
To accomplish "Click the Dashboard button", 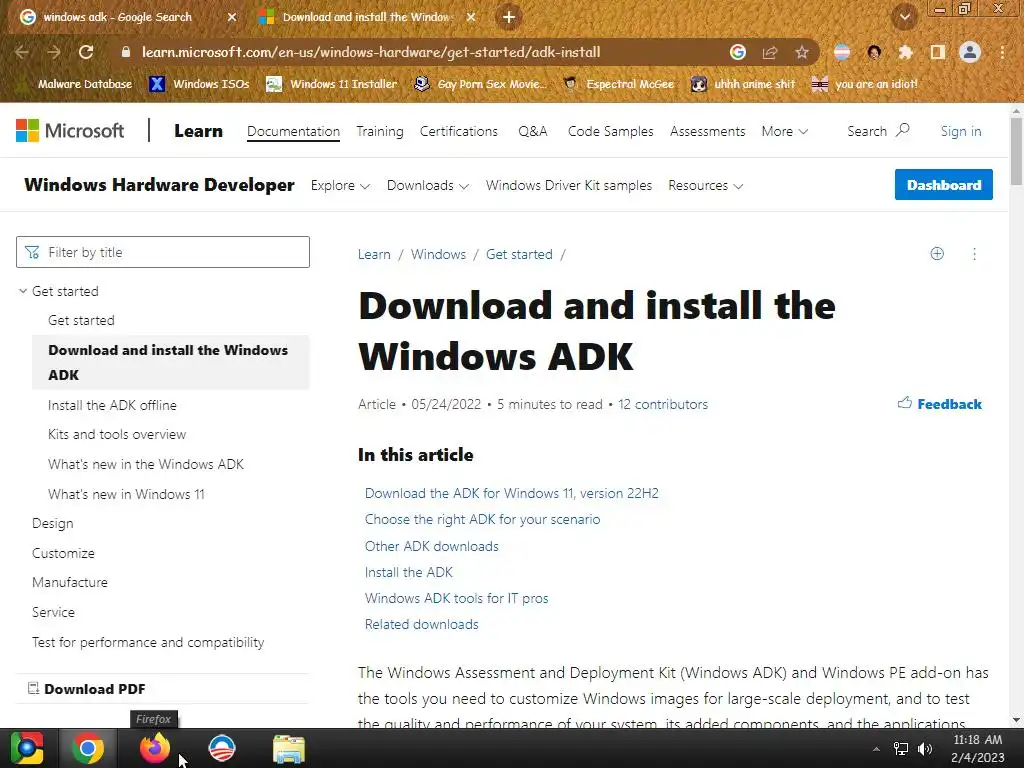I will point(944,185).
